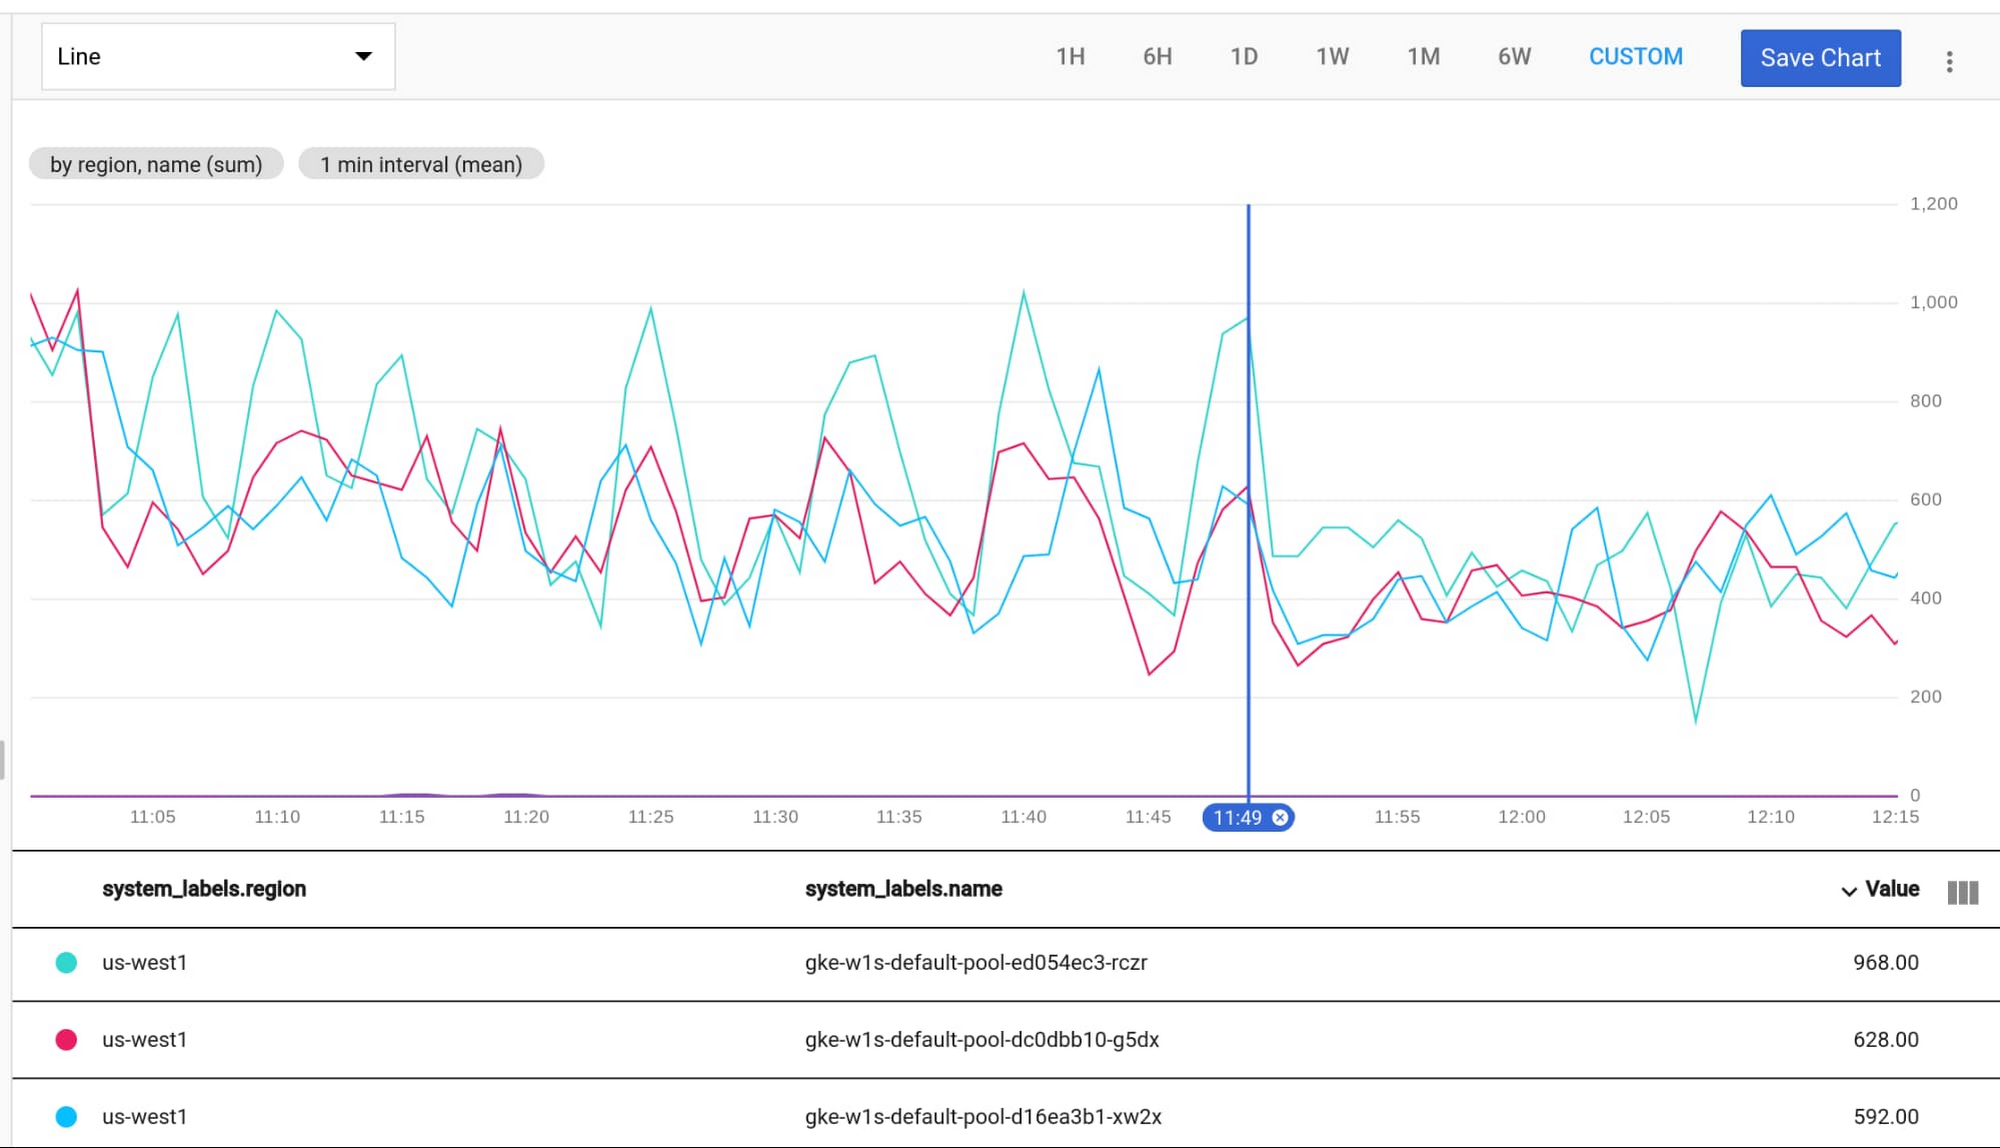Open the table column selector icon
This screenshot has width=2000, height=1148.
point(1963,892)
